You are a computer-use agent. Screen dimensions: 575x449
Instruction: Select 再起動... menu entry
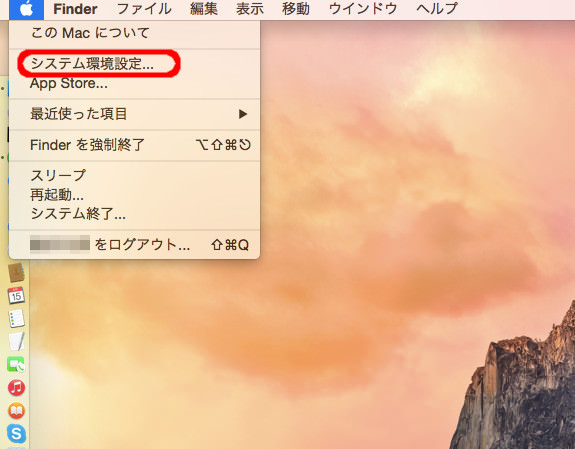coord(135,194)
